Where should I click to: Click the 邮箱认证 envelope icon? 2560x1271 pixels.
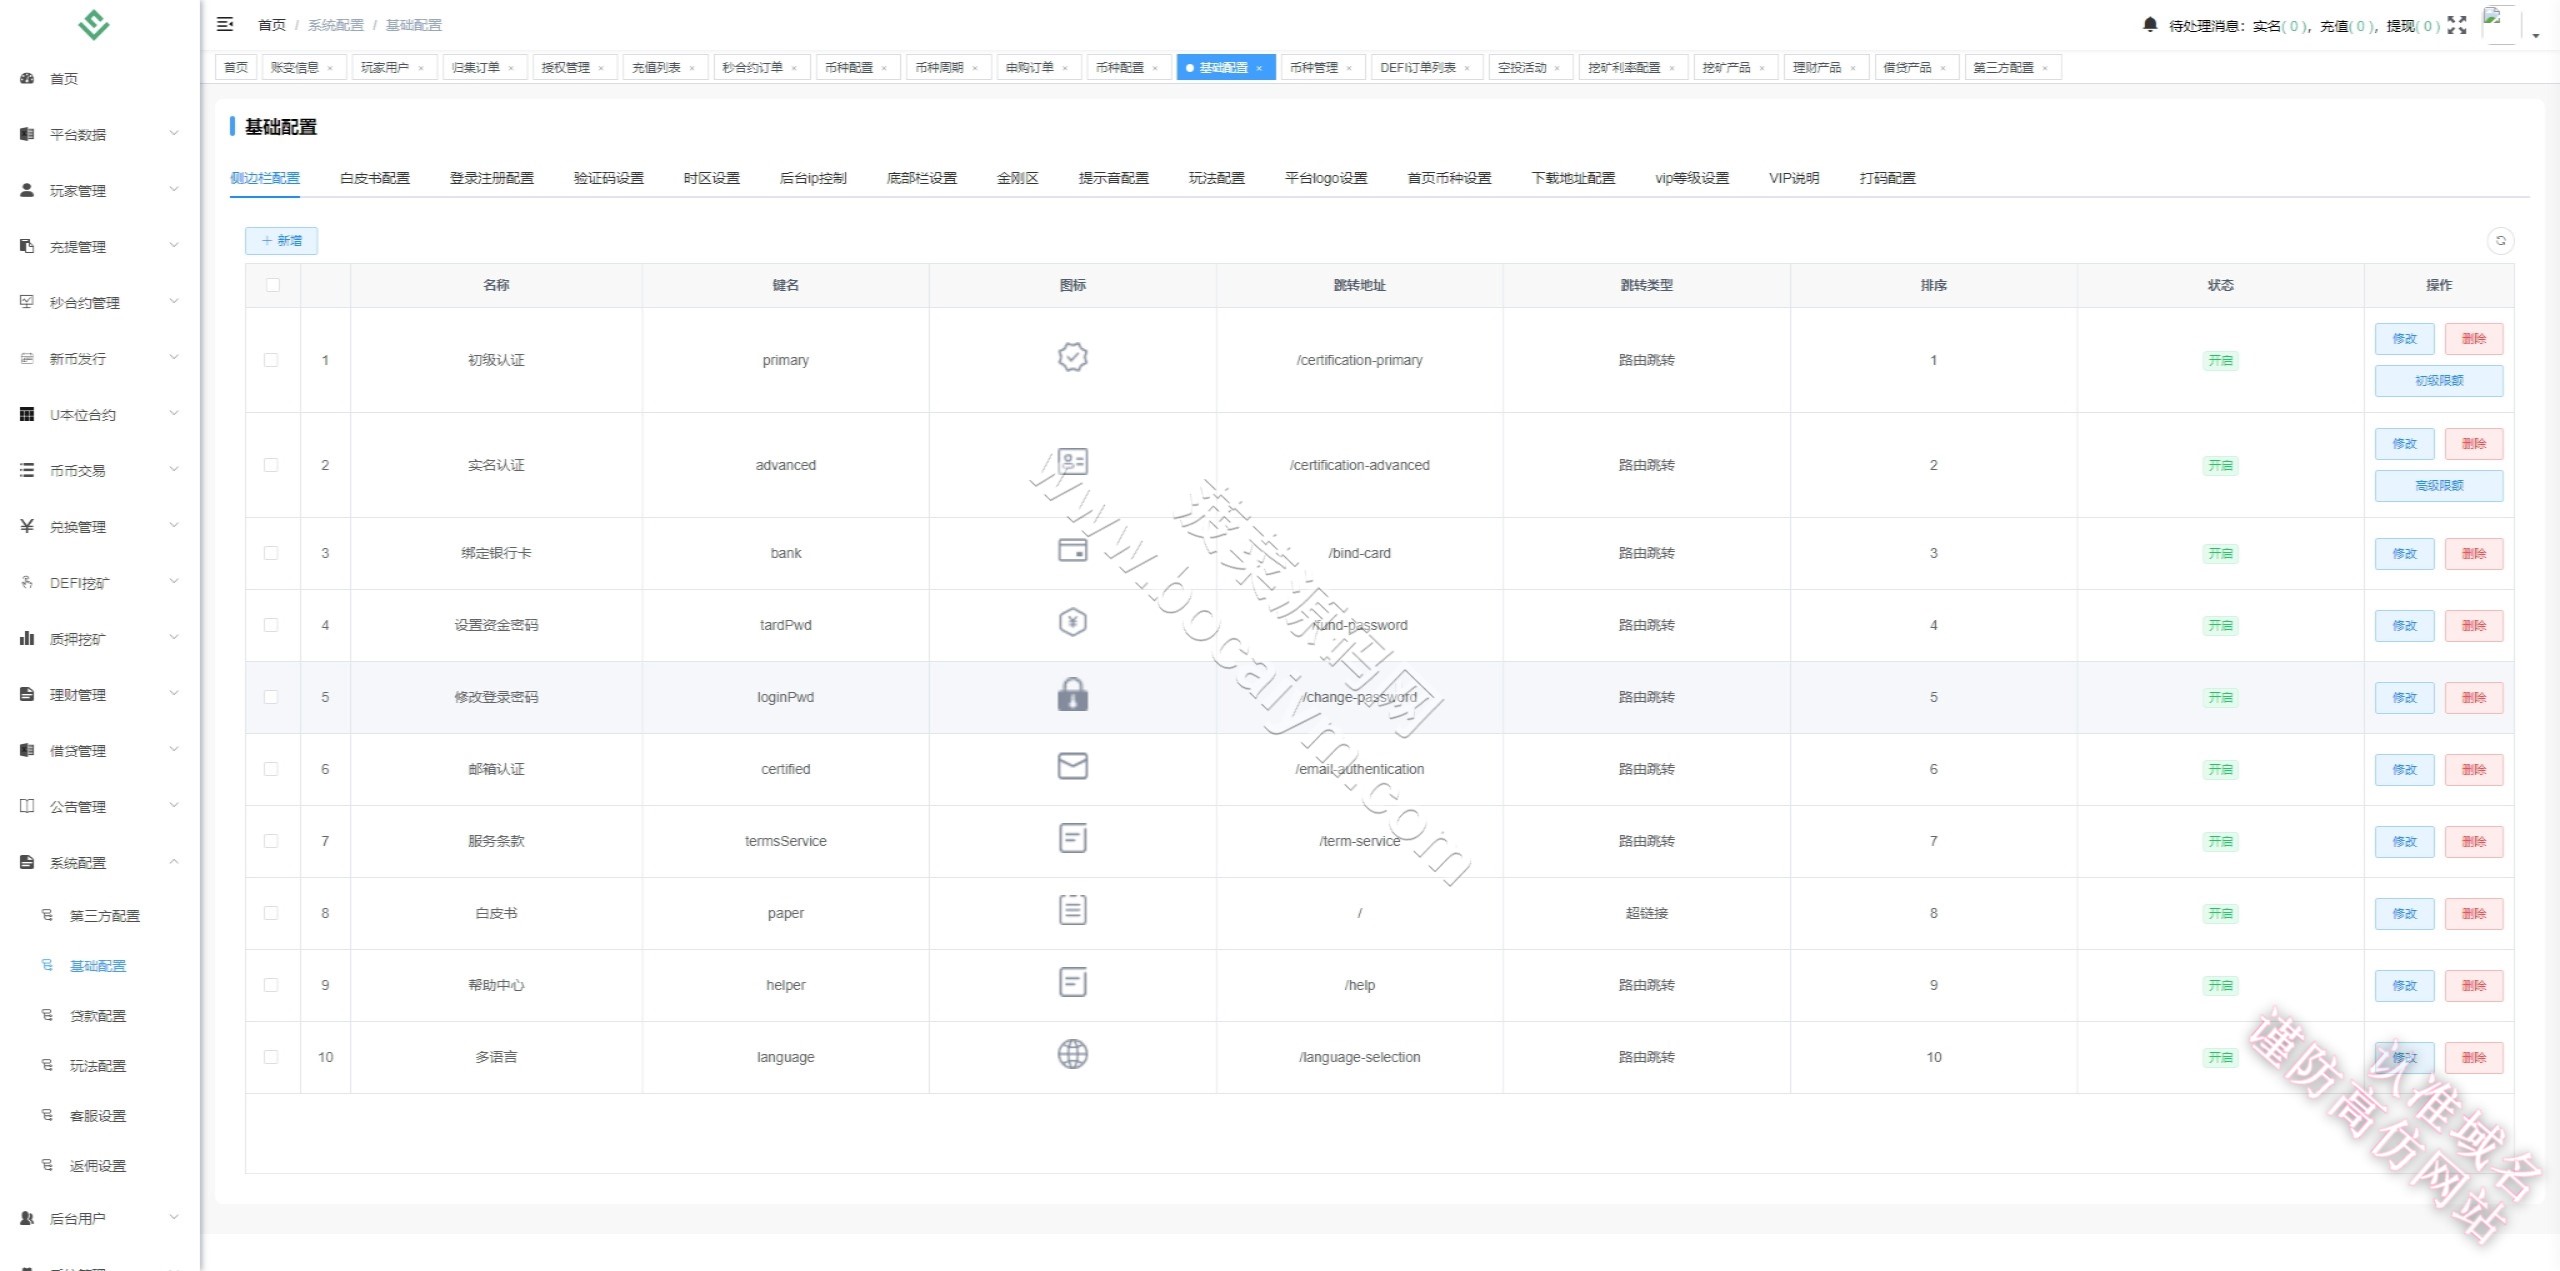pyautogui.click(x=1072, y=766)
